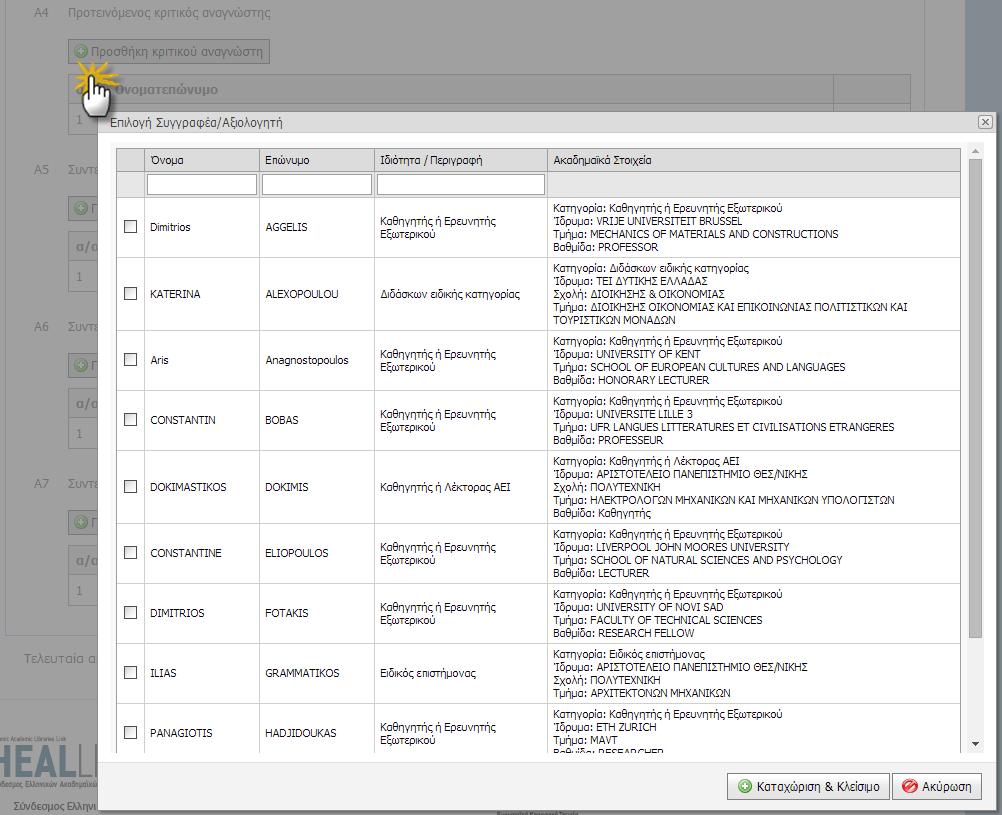Tick the checkbox for Dimitrios AGGELIS
The width and height of the screenshot is (1002, 815).
click(x=130, y=226)
